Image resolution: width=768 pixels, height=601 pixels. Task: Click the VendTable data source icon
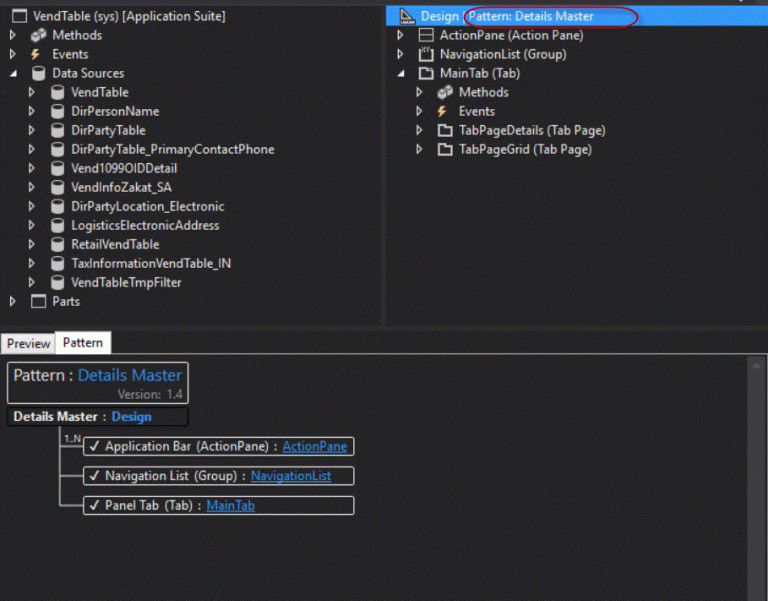click(x=57, y=93)
